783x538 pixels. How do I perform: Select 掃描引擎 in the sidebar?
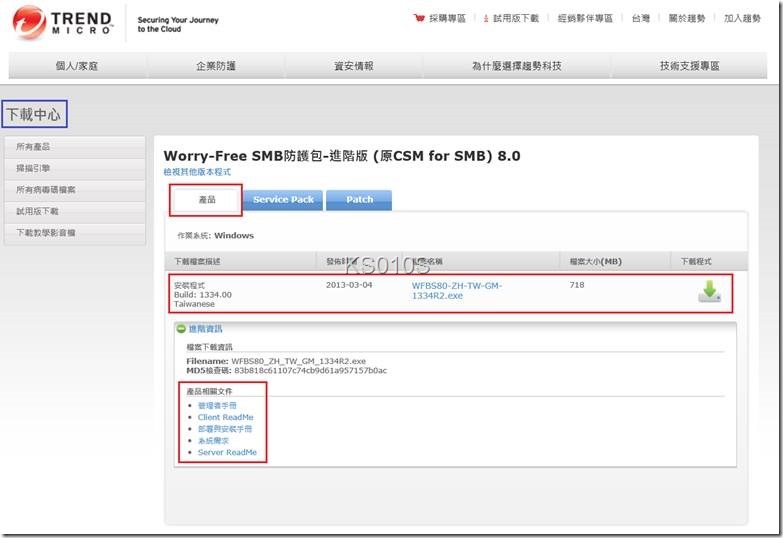(74, 168)
